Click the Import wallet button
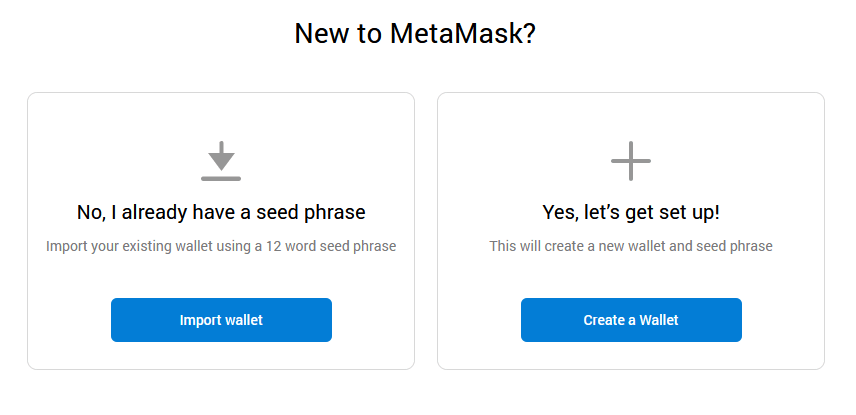This screenshot has width=856, height=415. click(221, 320)
